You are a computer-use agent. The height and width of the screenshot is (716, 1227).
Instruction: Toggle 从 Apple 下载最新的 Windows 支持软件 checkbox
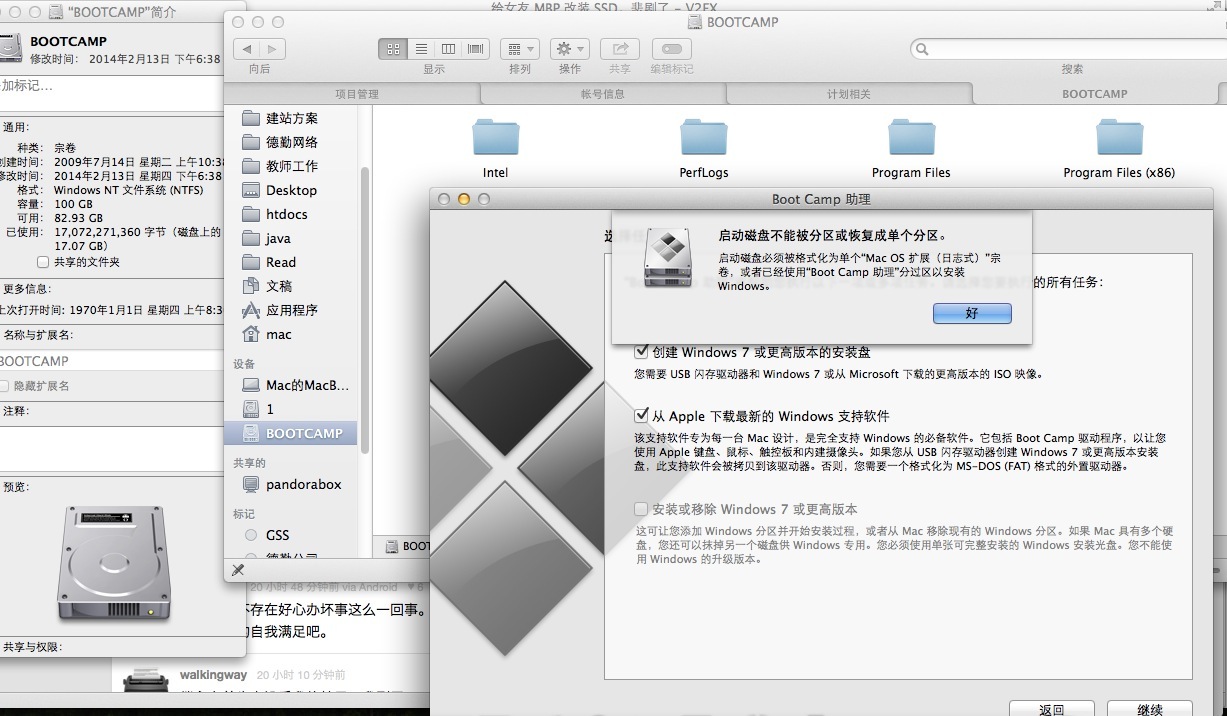coord(641,416)
